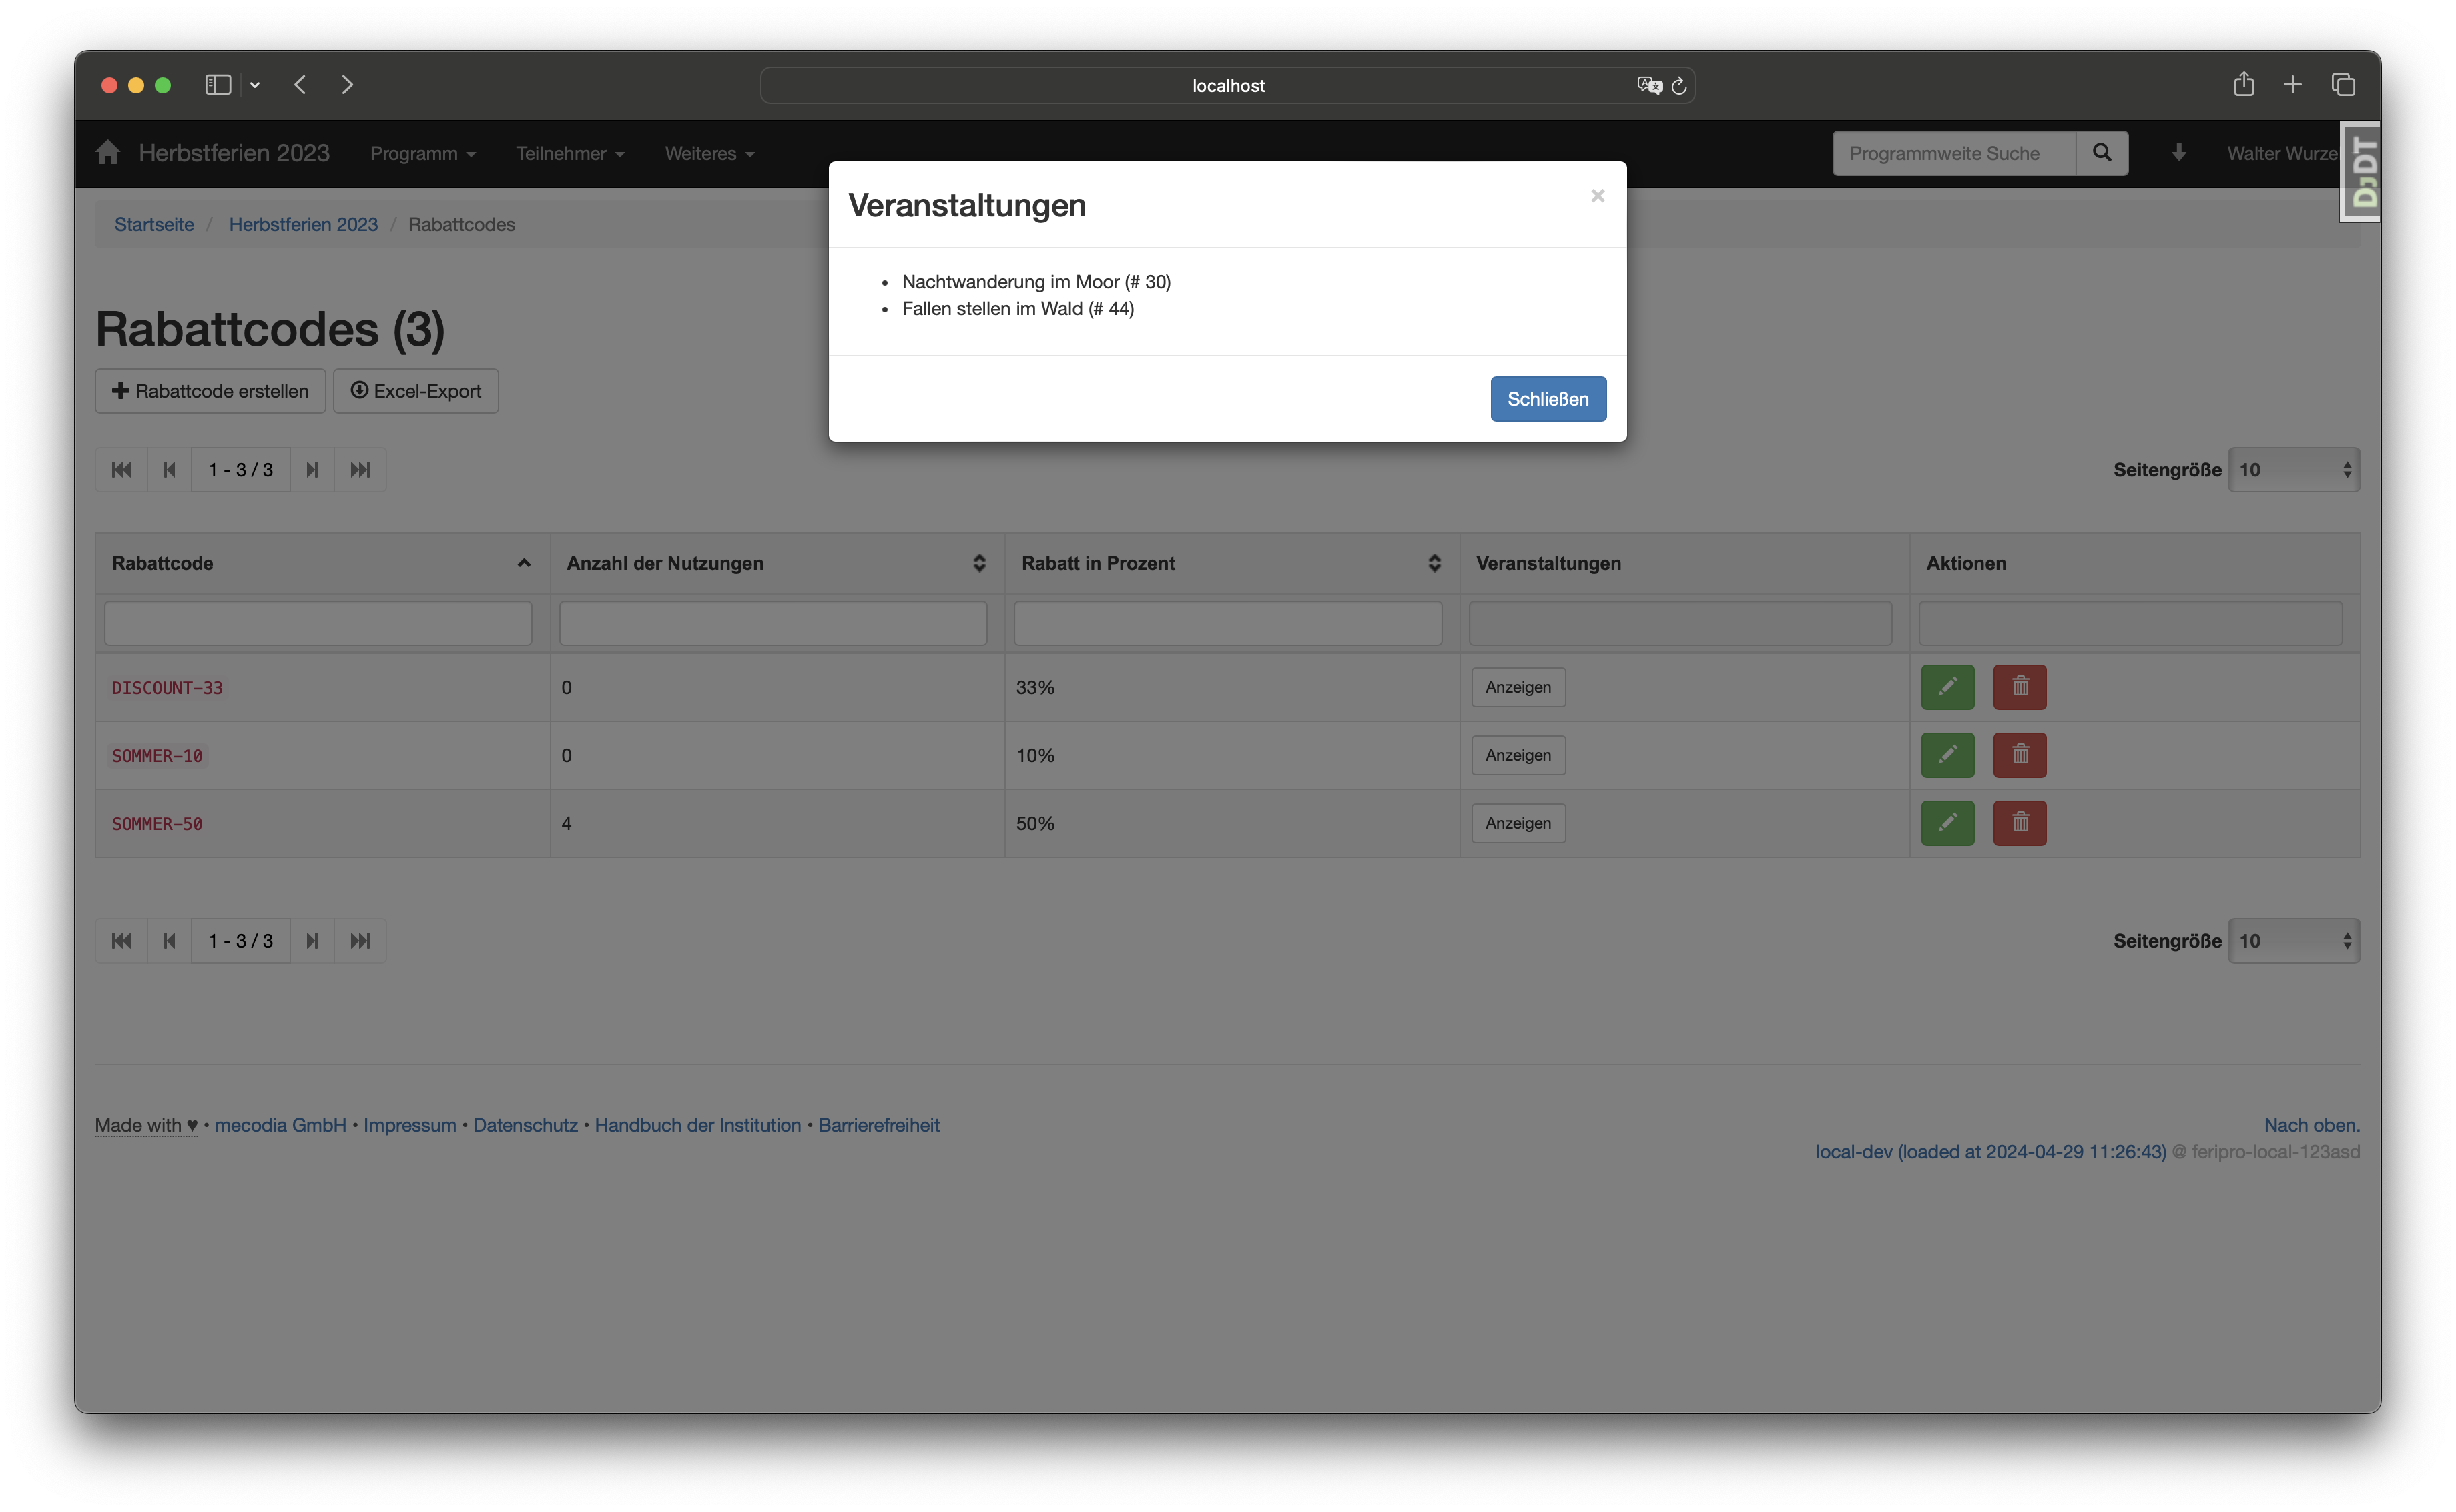
Task: Click Anzeigen for SOMMER-50 row
Action: tap(1517, 823)
